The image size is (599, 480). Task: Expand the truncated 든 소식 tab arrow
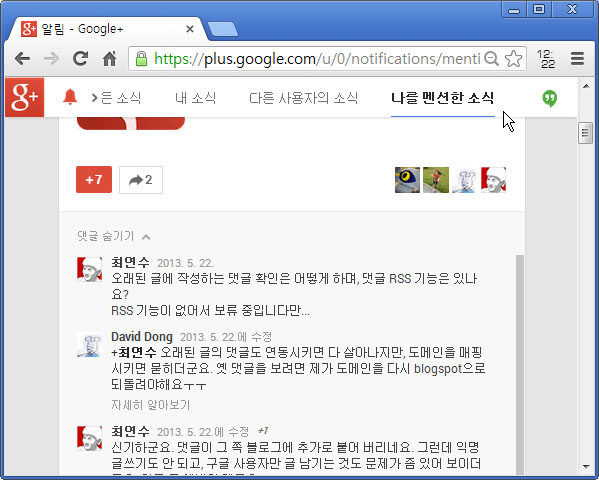(x=95, y=98)
